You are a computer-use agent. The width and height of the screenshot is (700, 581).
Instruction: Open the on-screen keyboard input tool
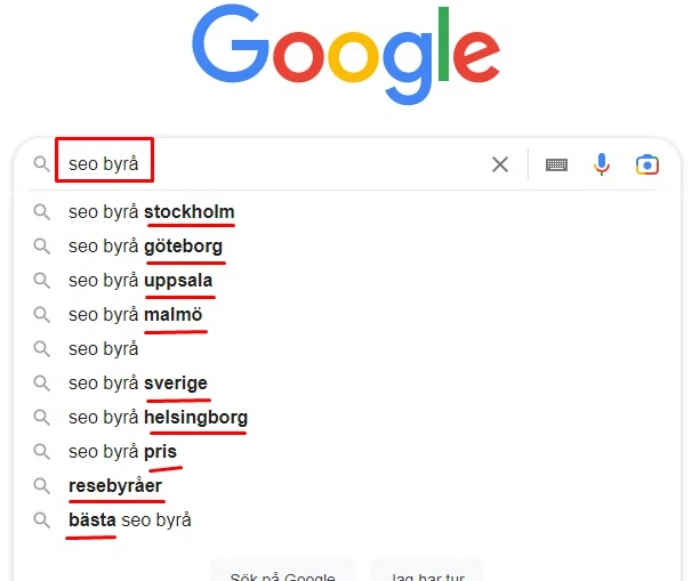[x=556, y=165]
